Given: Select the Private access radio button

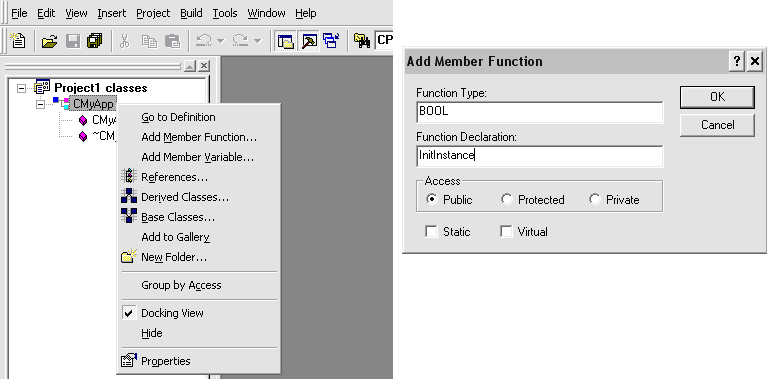Looking at the screenshot, I should click(594, 199).
